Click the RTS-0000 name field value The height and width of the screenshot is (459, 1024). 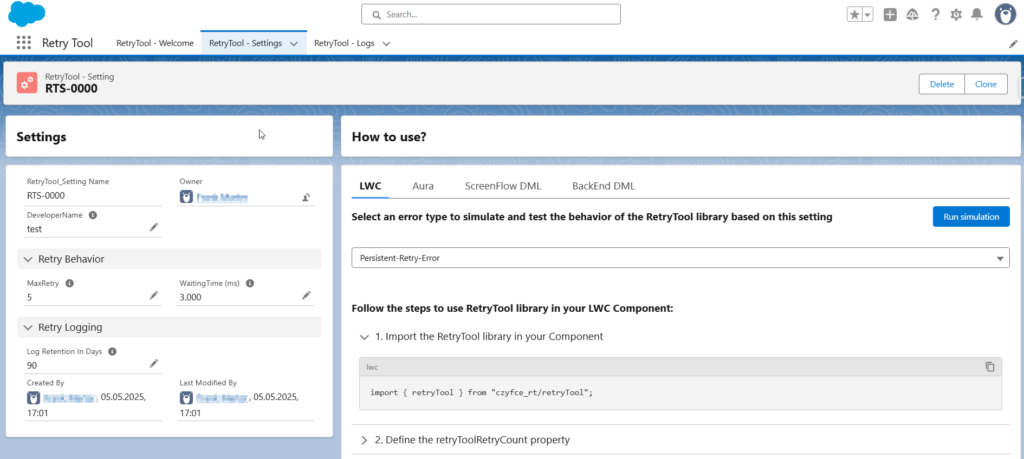46,195
